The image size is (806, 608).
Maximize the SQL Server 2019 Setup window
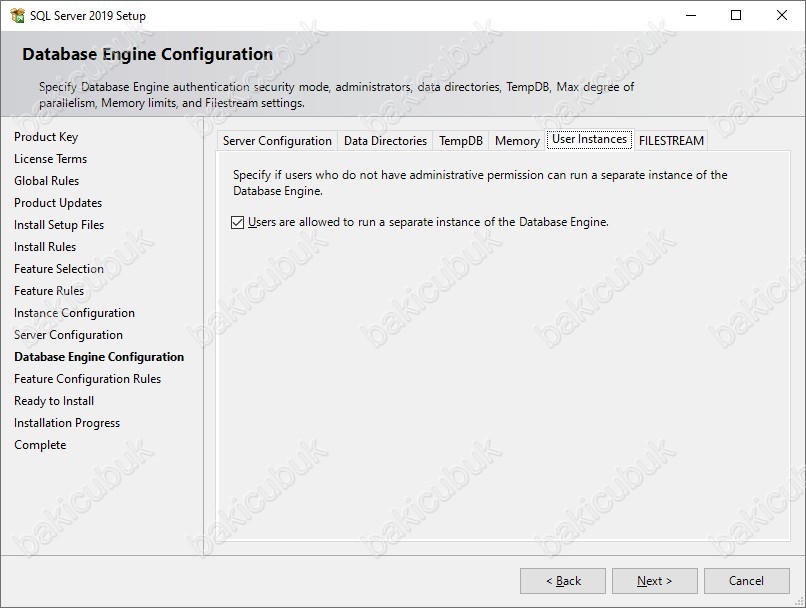coord(736,15)
